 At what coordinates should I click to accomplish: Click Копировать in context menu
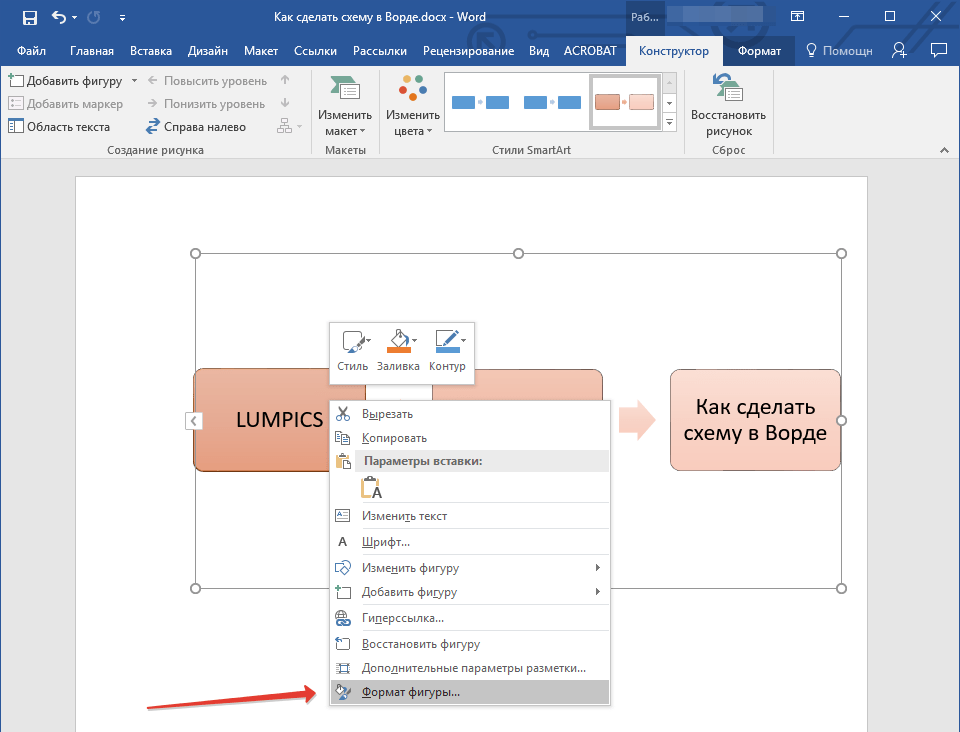(394, 438)
